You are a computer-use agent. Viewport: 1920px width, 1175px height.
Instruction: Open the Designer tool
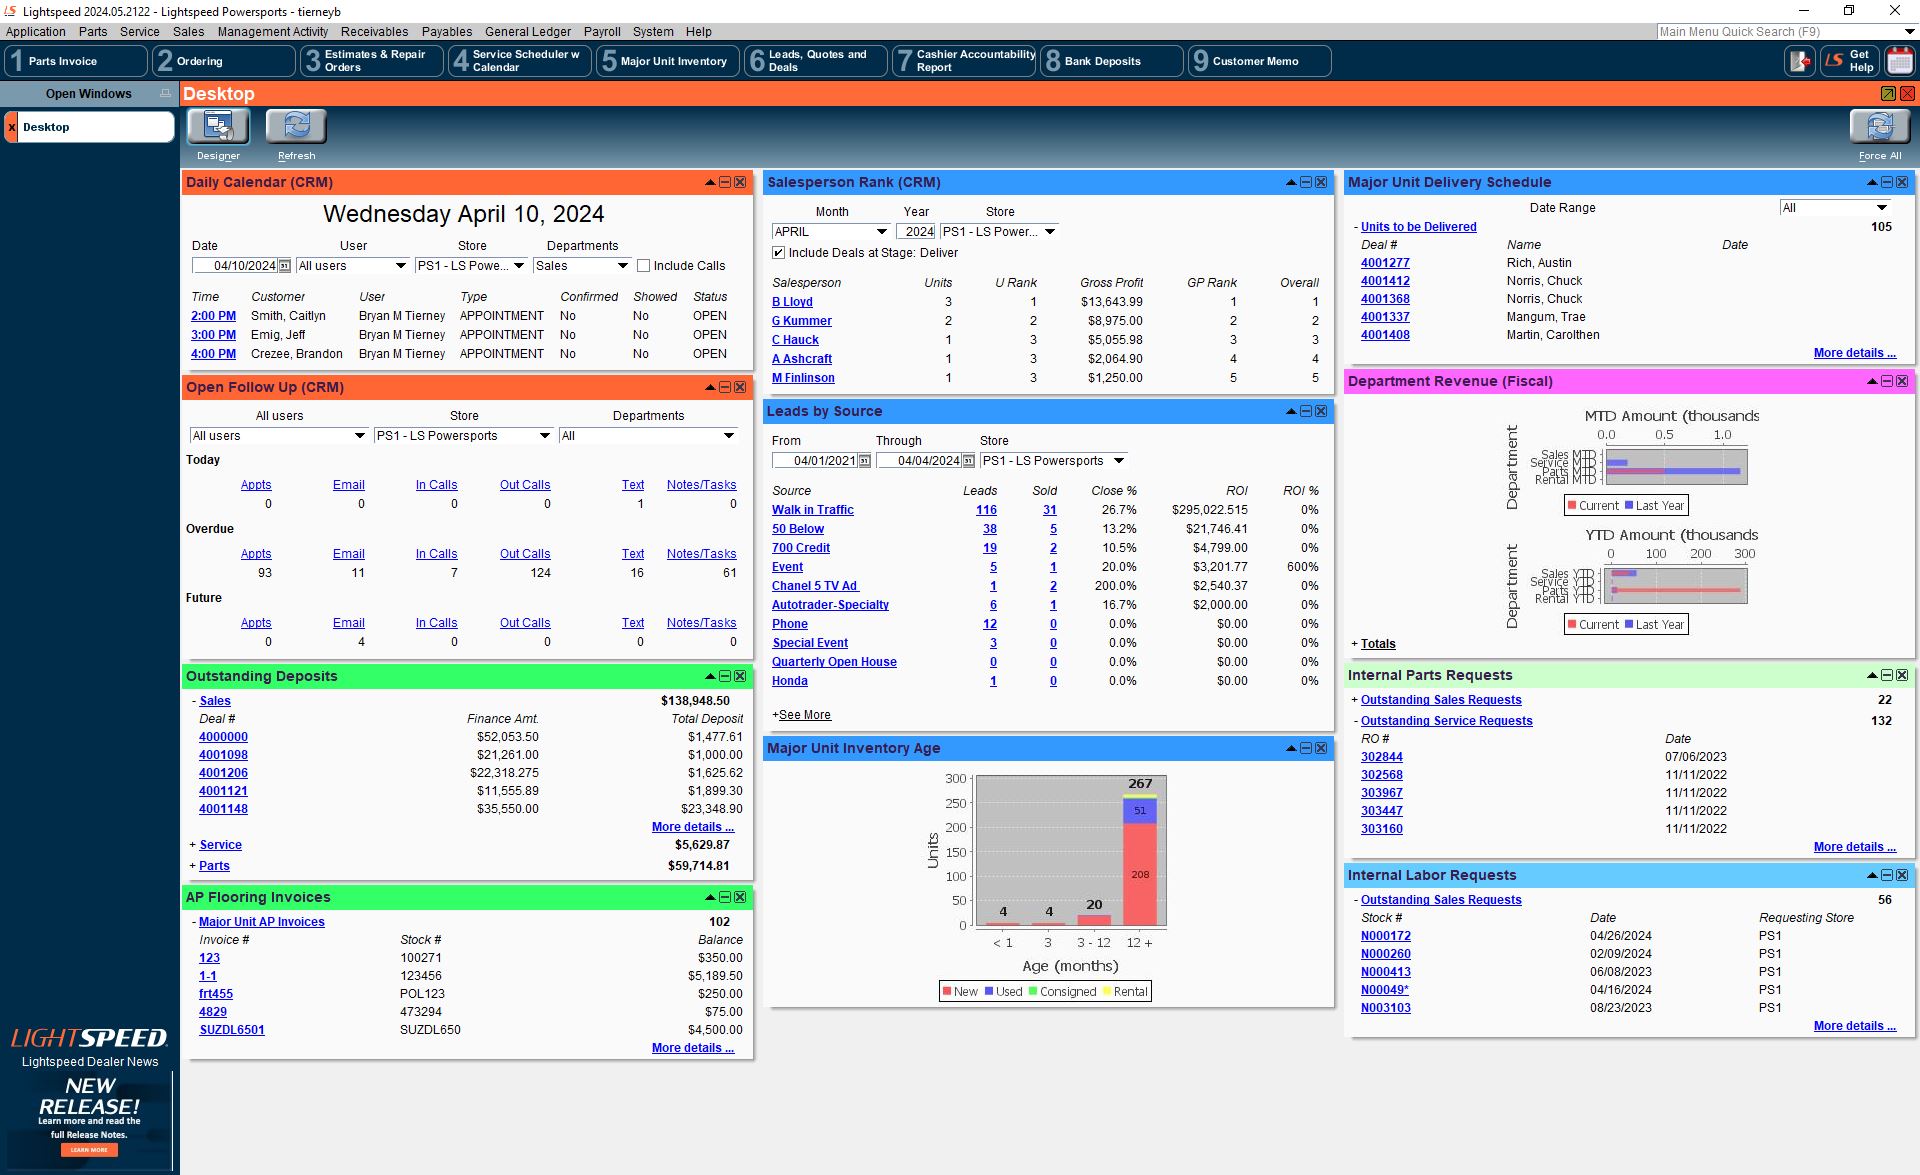coord(216,127)
